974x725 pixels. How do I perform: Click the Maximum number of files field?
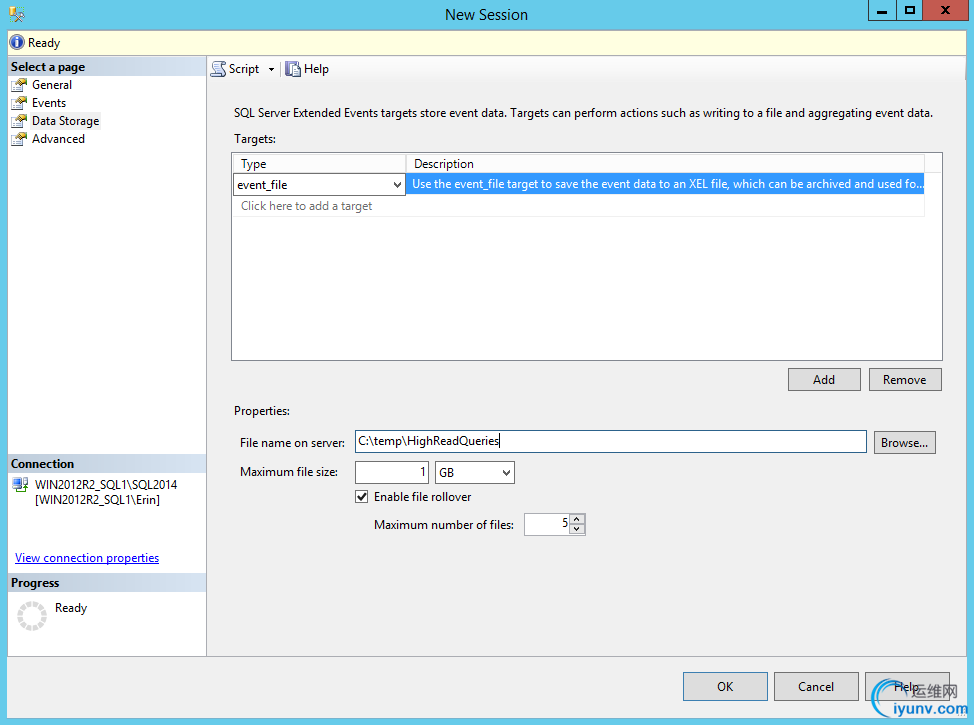(547, 524)
